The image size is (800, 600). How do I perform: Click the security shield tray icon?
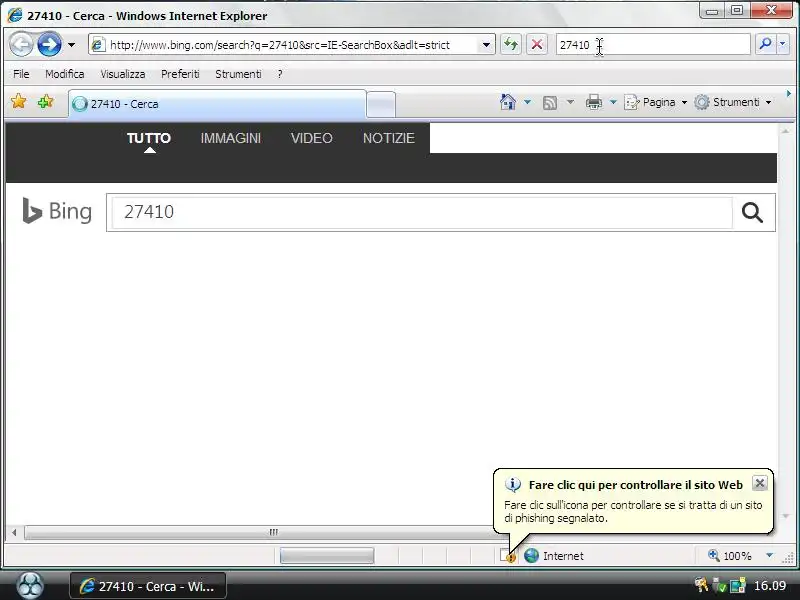pos(719,585)
